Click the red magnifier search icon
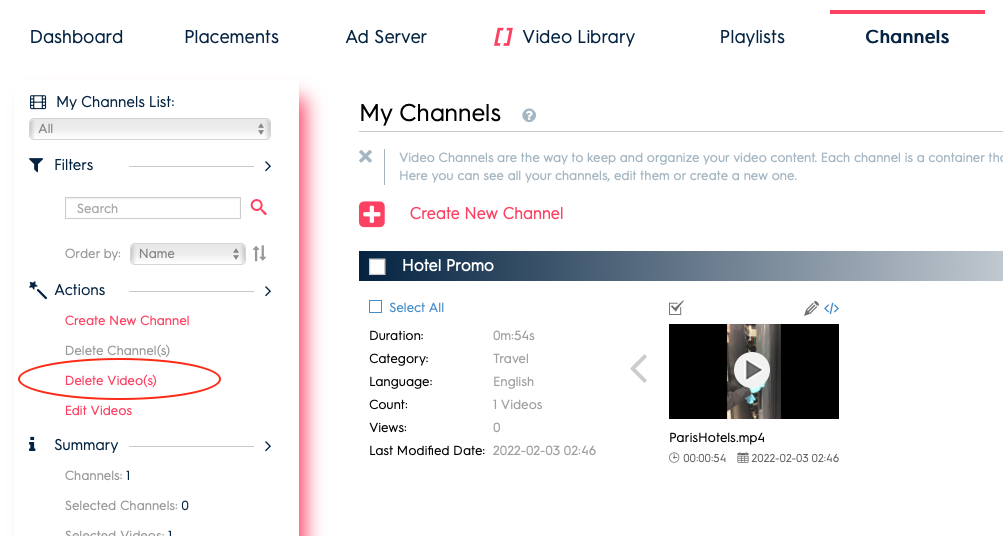 [258, 207]
